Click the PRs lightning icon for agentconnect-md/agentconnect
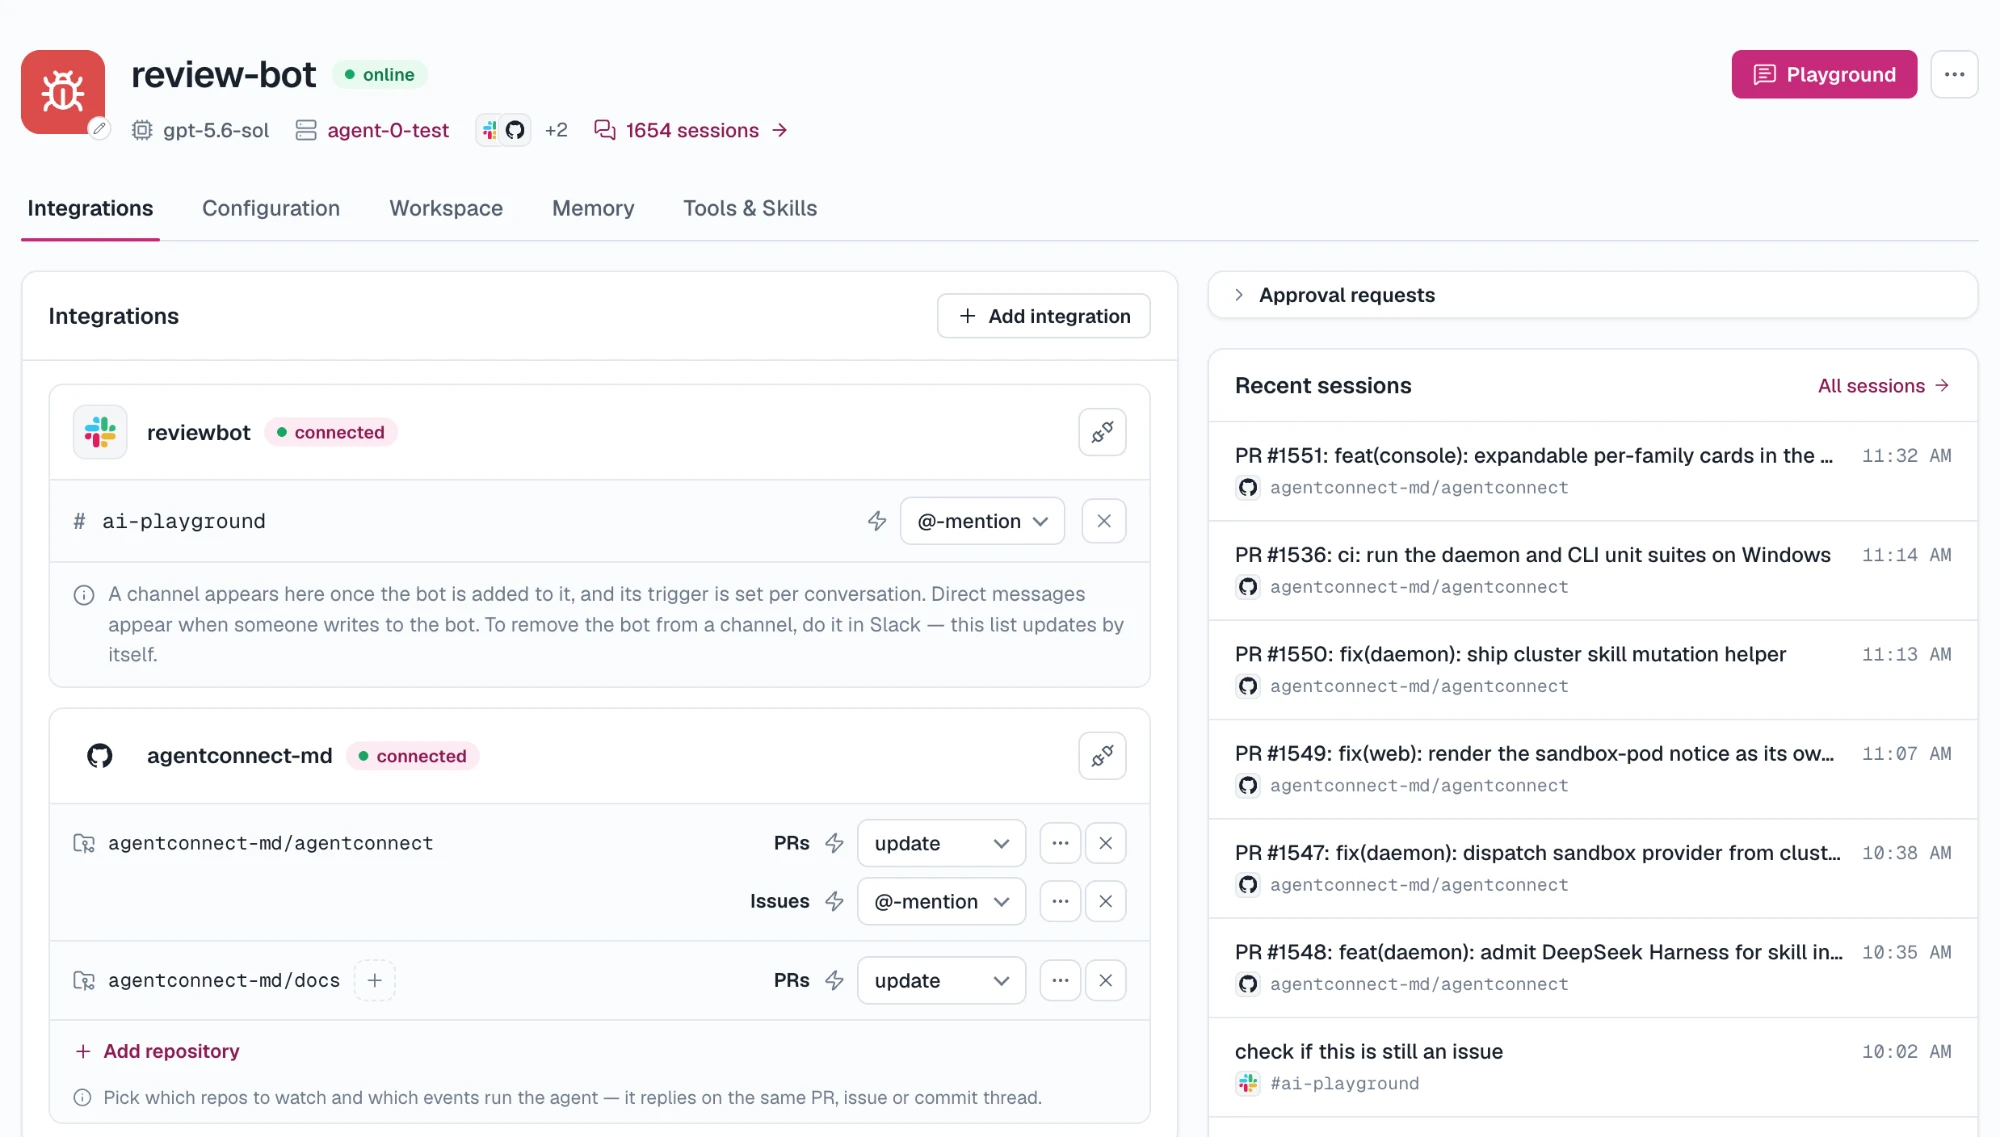This screenshot has width=2000, height=1137. point(835,843)
